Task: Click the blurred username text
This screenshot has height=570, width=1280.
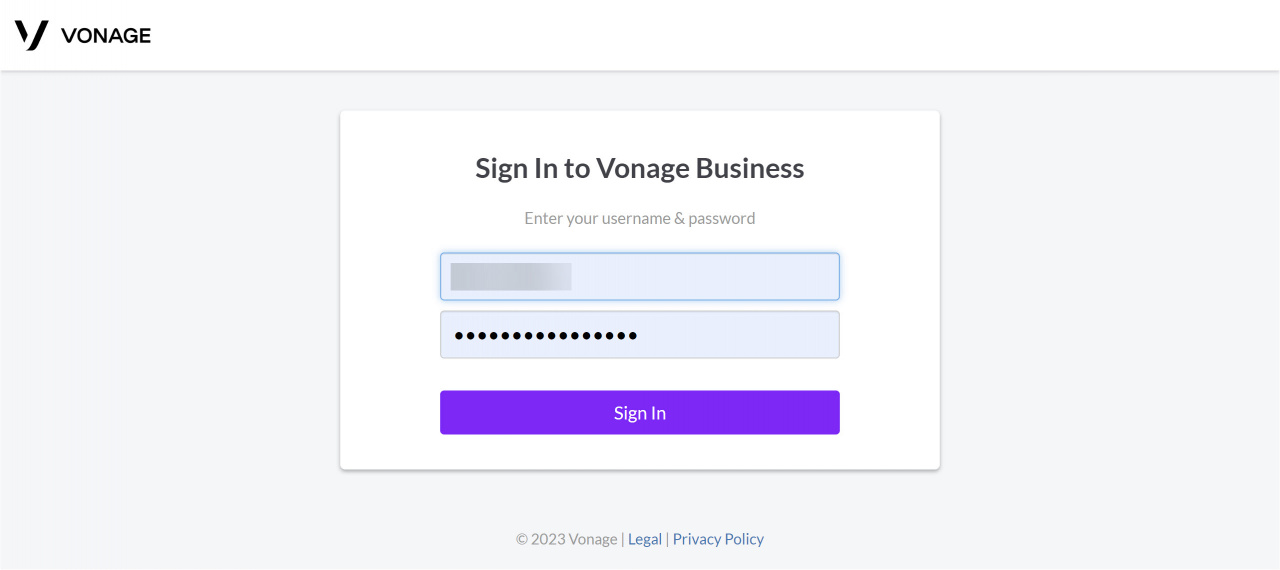Action: click(511, 277)
